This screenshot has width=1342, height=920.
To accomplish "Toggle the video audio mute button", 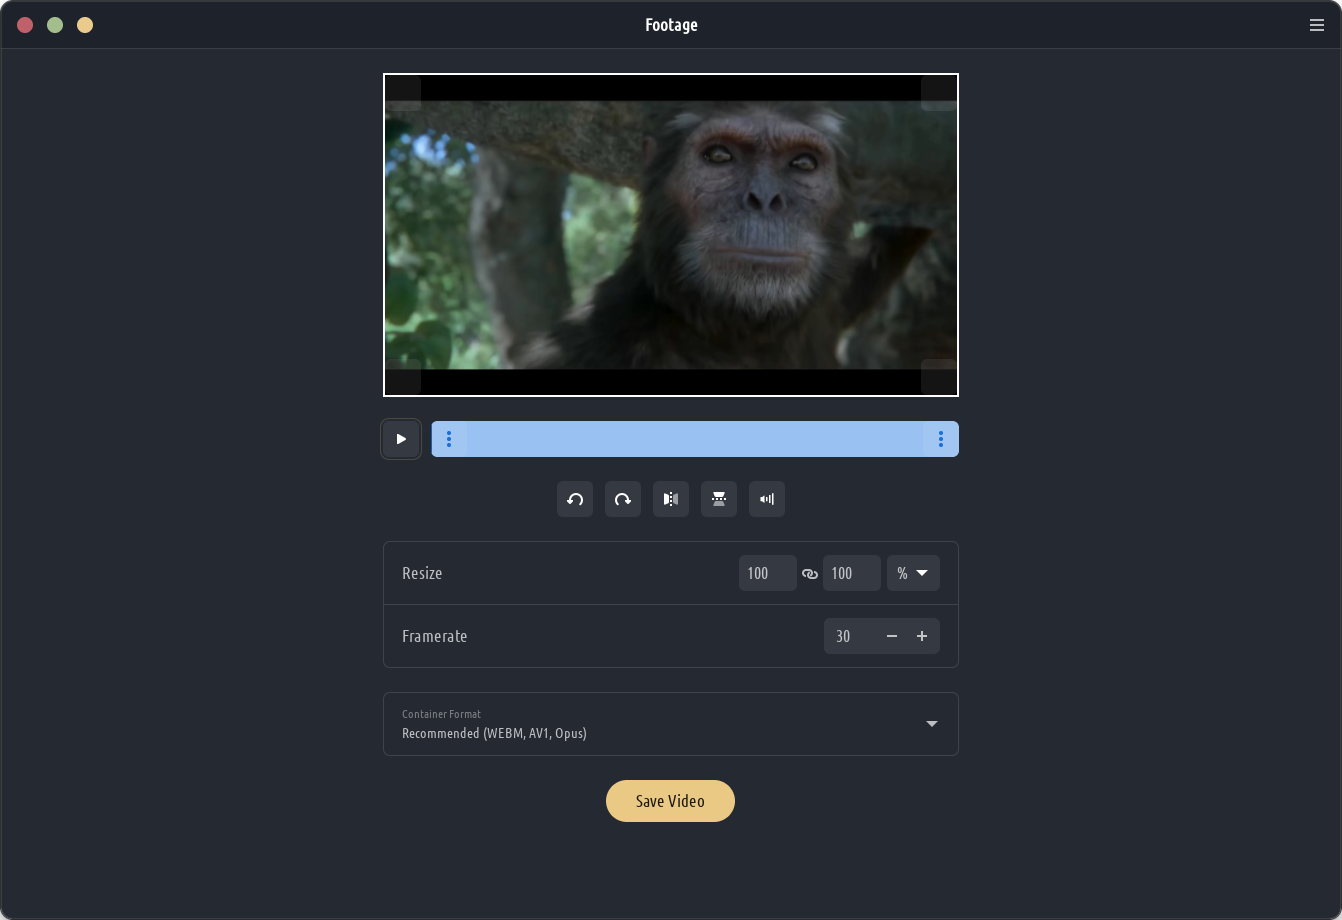I will 767,499.
